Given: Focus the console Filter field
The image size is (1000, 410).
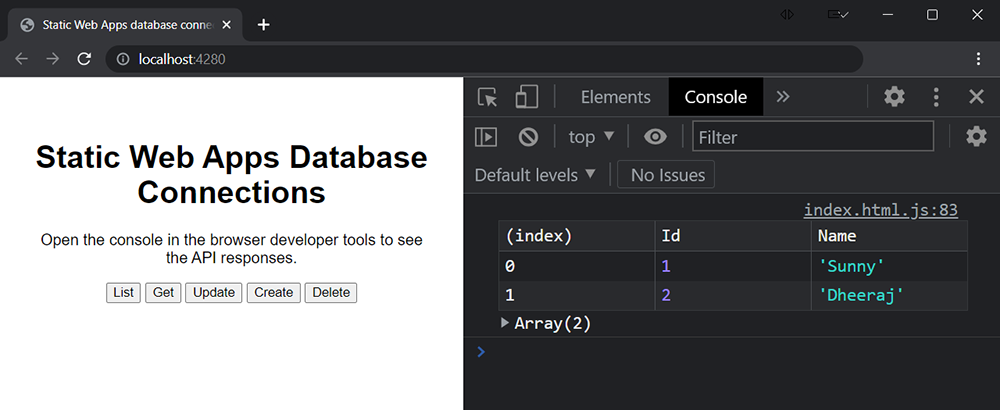Looking at the screenshot, I should [813, 137].
